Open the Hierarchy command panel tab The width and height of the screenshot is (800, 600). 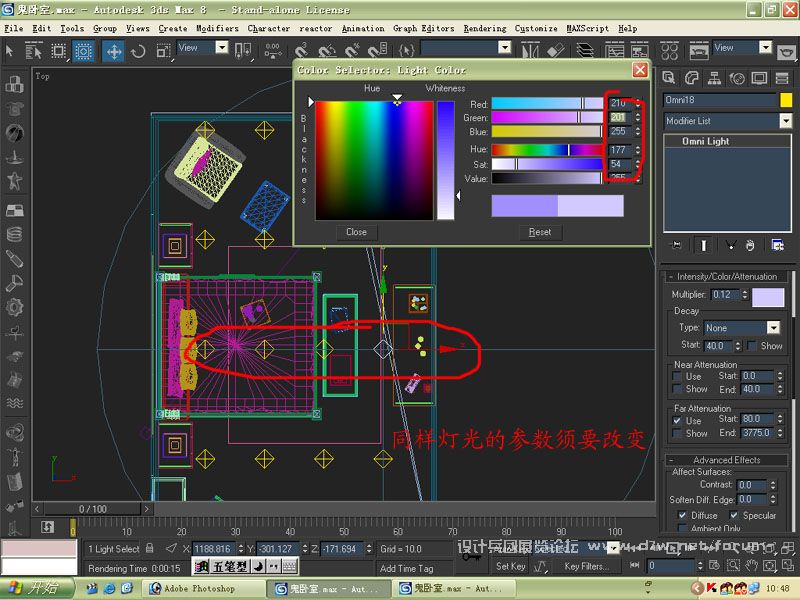716,79
